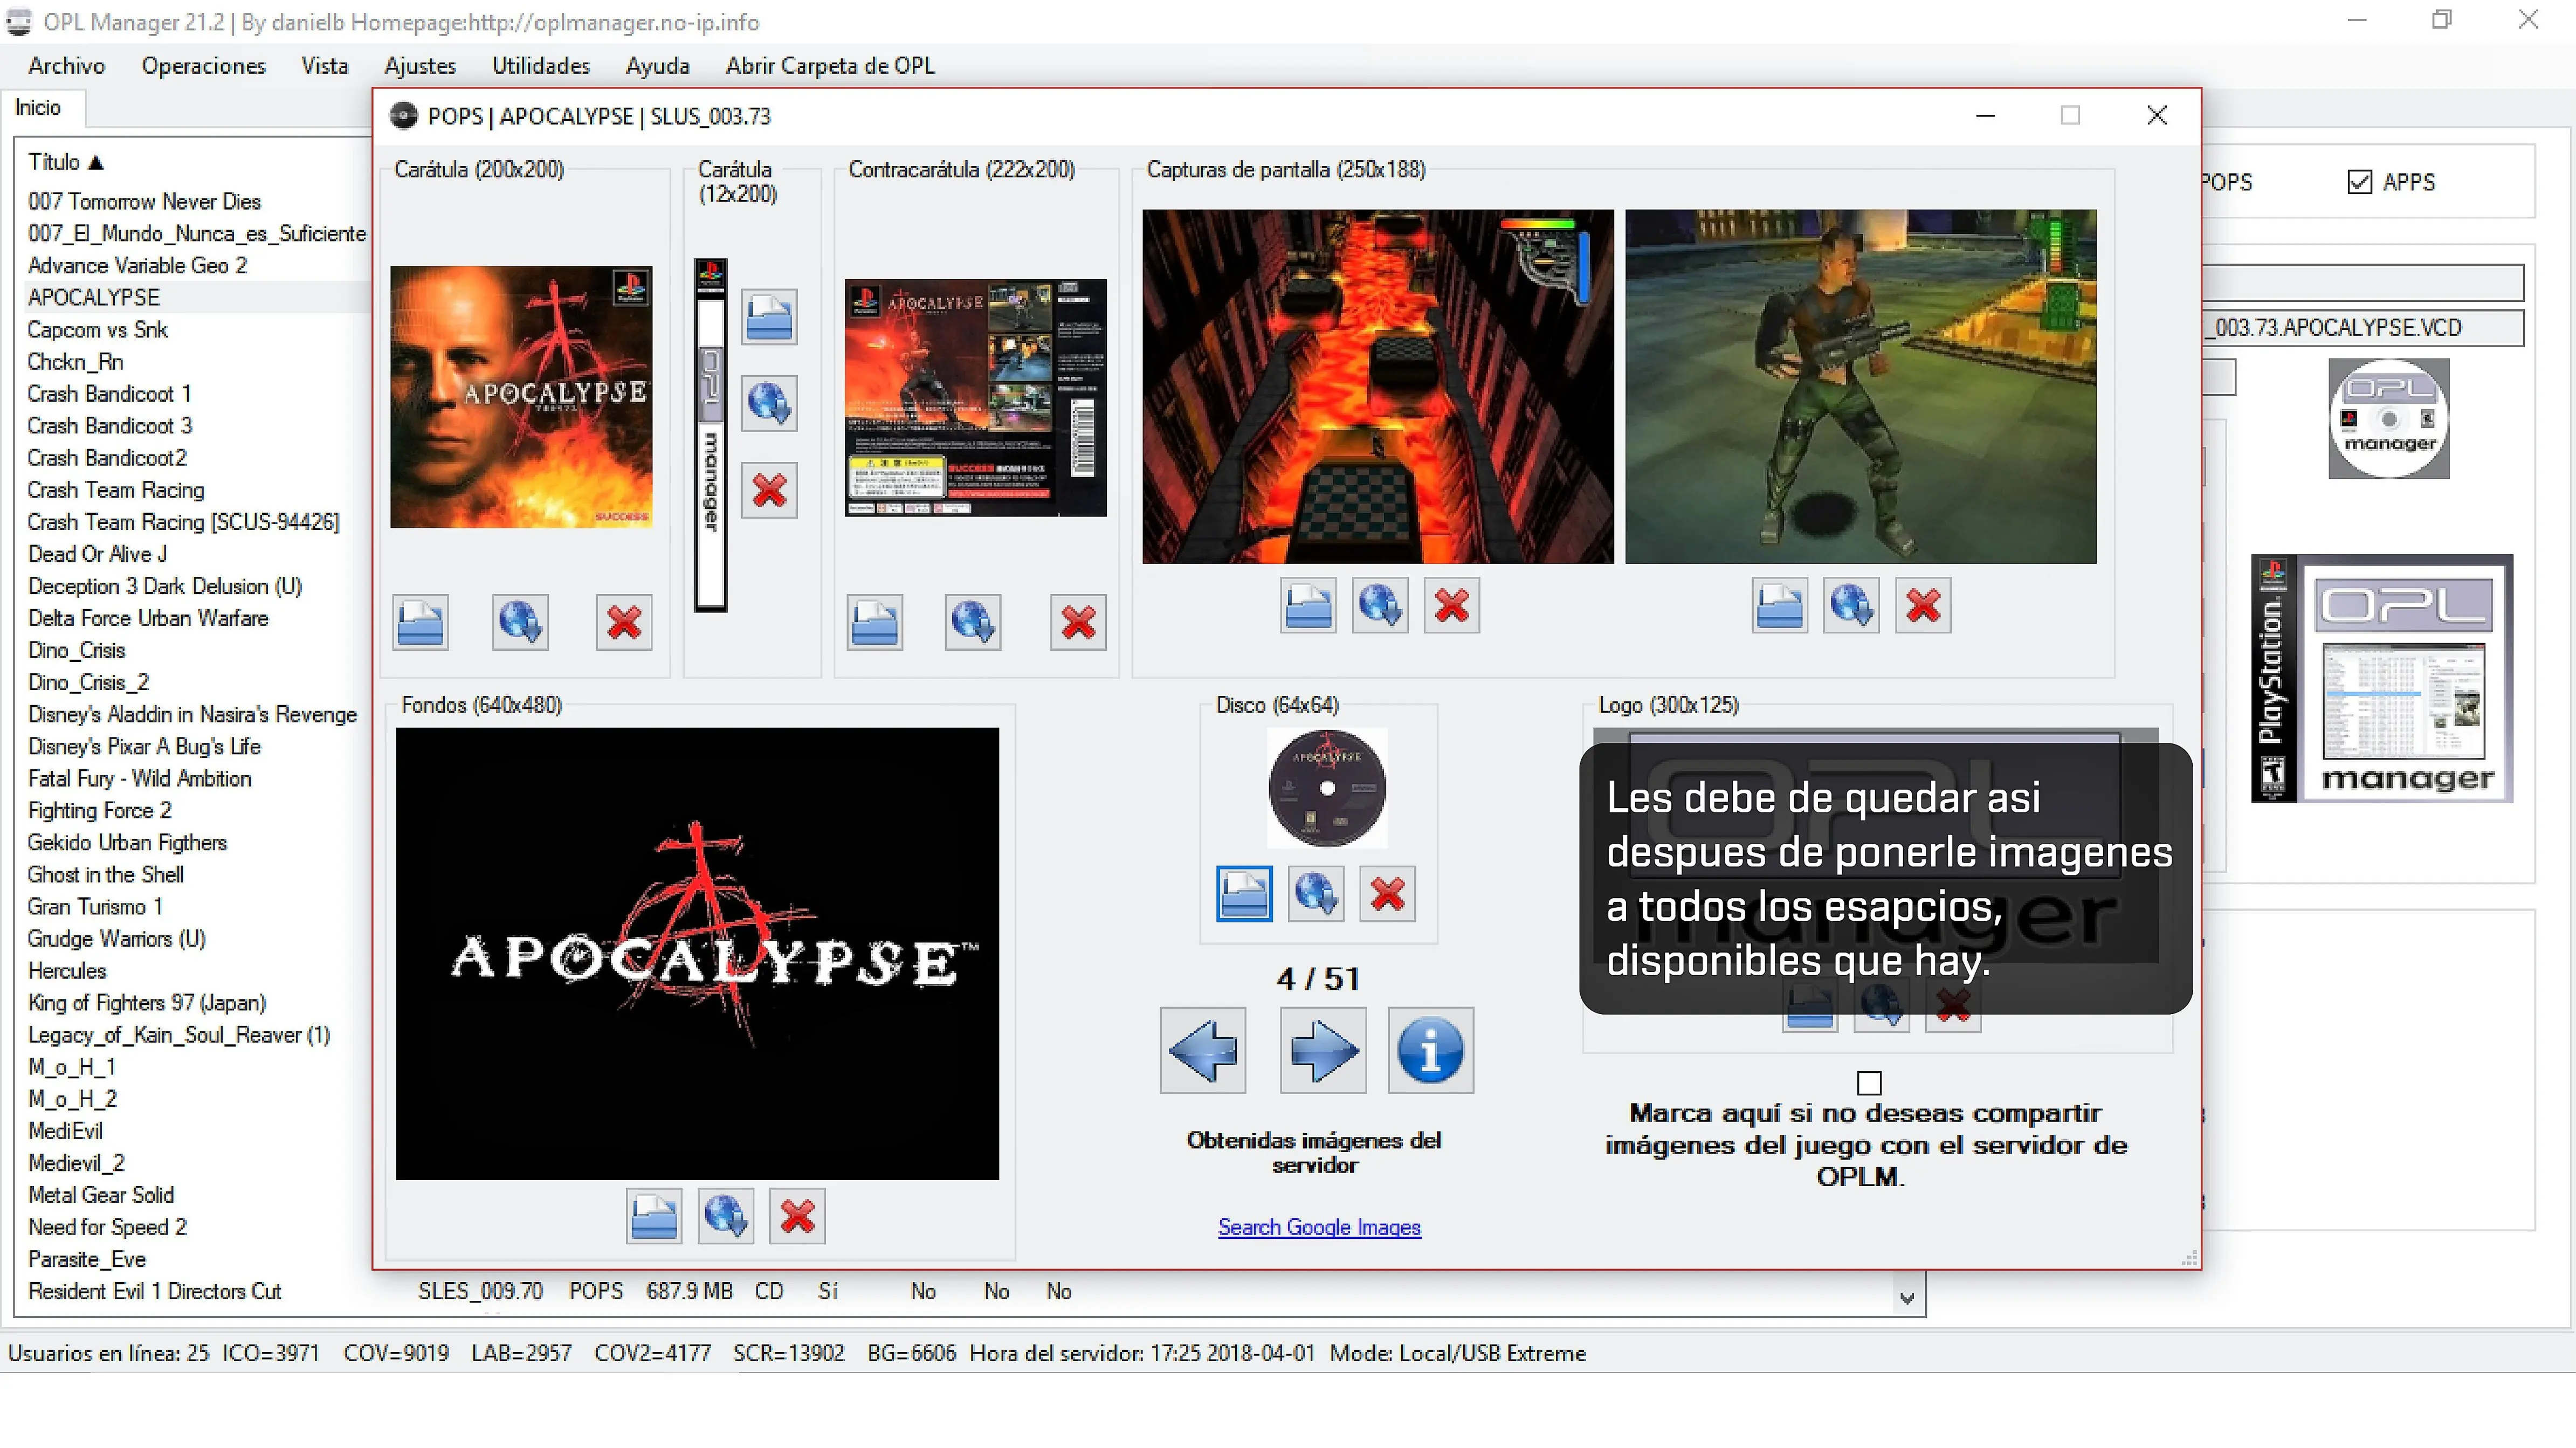The image size is (2576, 1448).
Task: Open the Ajustes menu
Action: tap(420, 66)
